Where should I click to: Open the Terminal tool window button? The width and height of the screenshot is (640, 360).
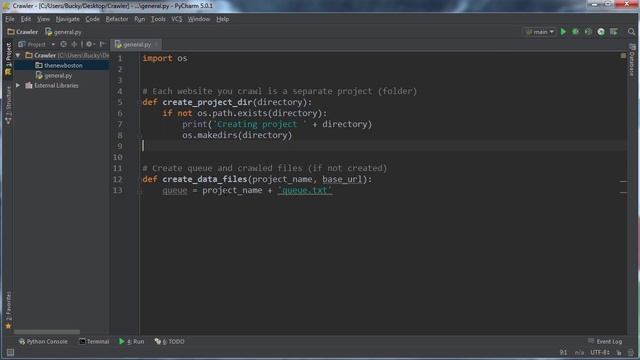(94, 341)
